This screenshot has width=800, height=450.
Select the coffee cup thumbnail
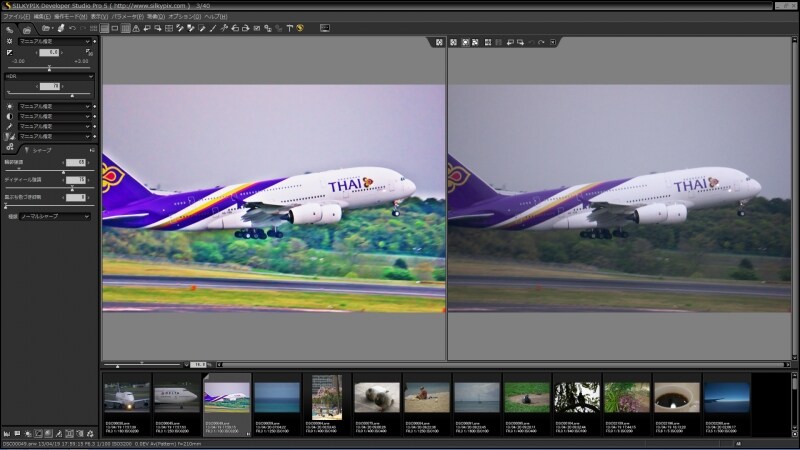(x=677, y=397)
